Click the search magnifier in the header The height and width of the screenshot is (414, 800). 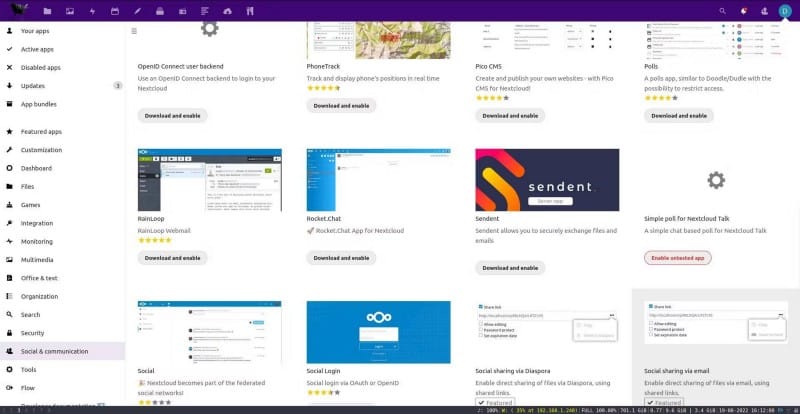723,11
